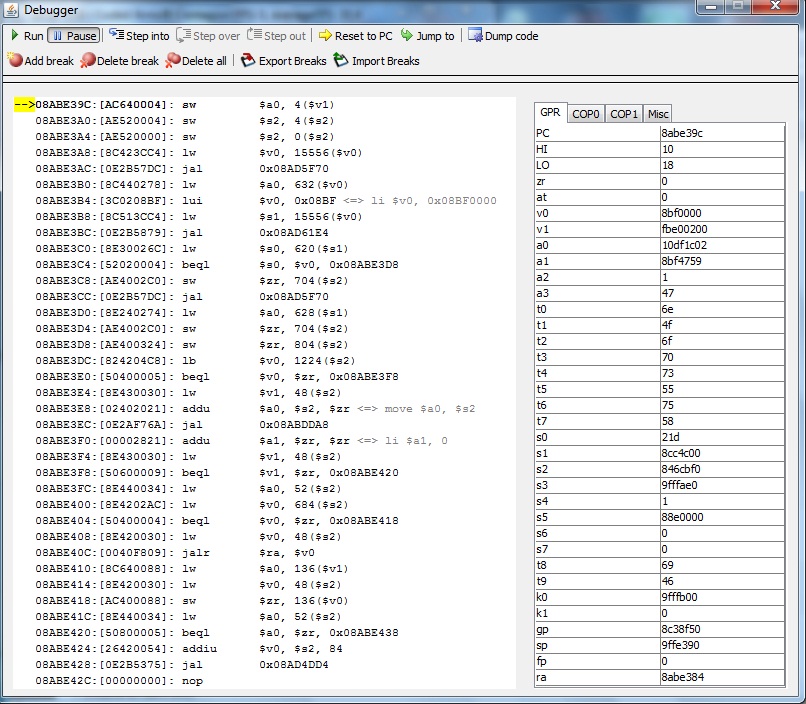Click the sp register value 9ffe390
Viewport: 806px width, 704px height.
click(721, 644)
